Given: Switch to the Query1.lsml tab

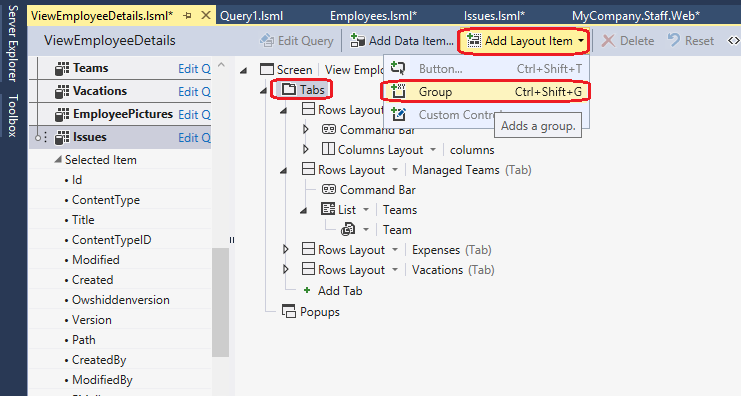Looking at the screenshot, I should 252,16.
